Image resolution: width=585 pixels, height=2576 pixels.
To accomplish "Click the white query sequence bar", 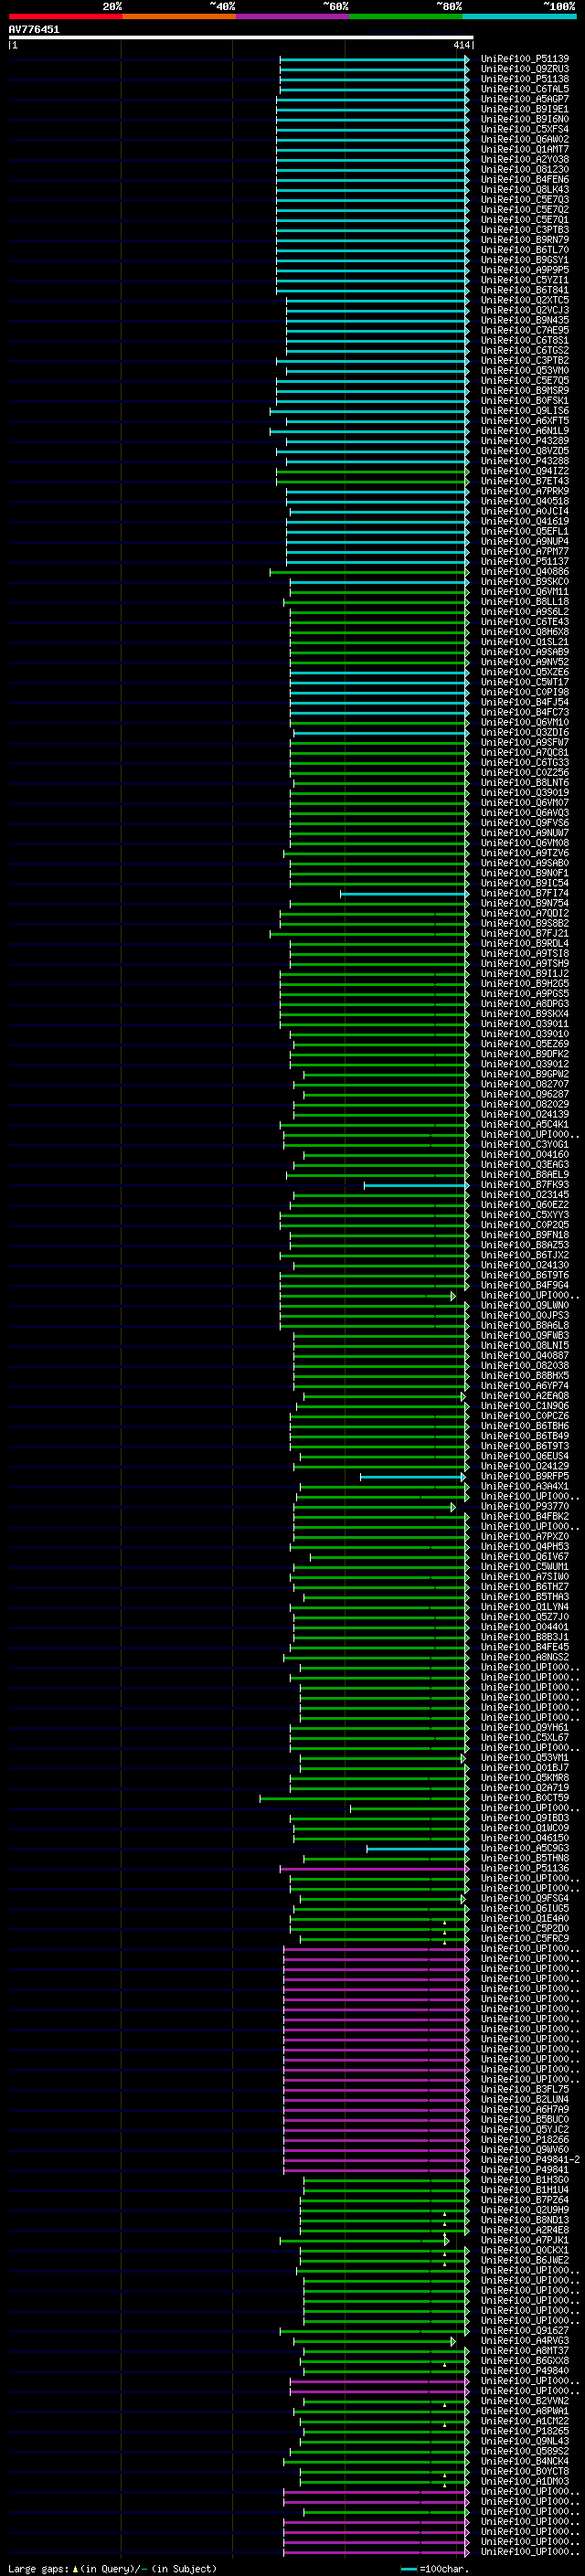I will point(241,38).
